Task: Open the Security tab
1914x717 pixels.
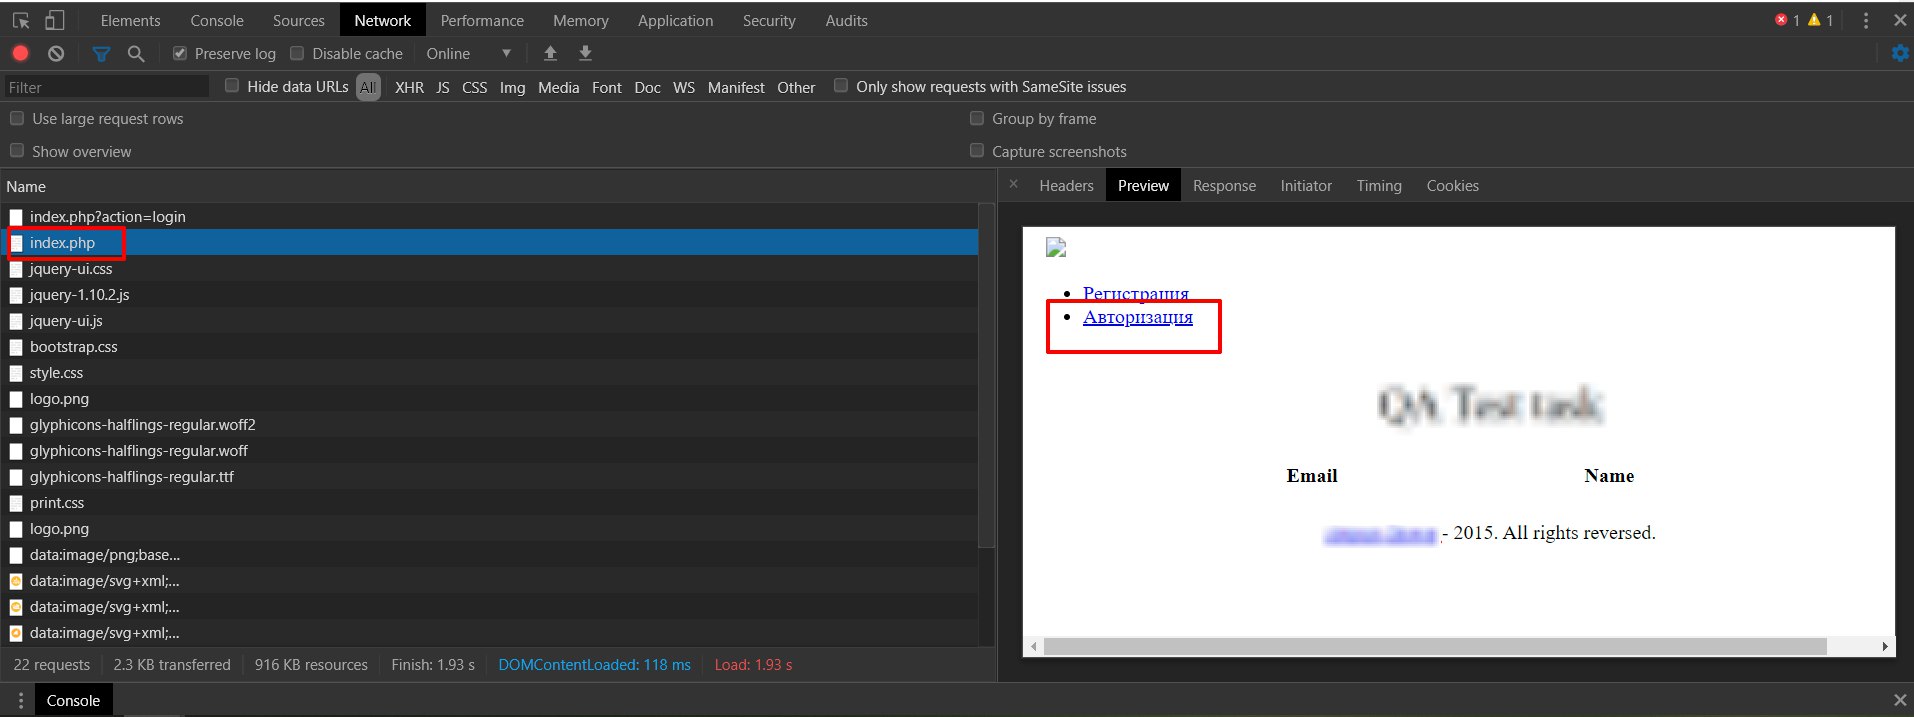Action: (769, 20)
